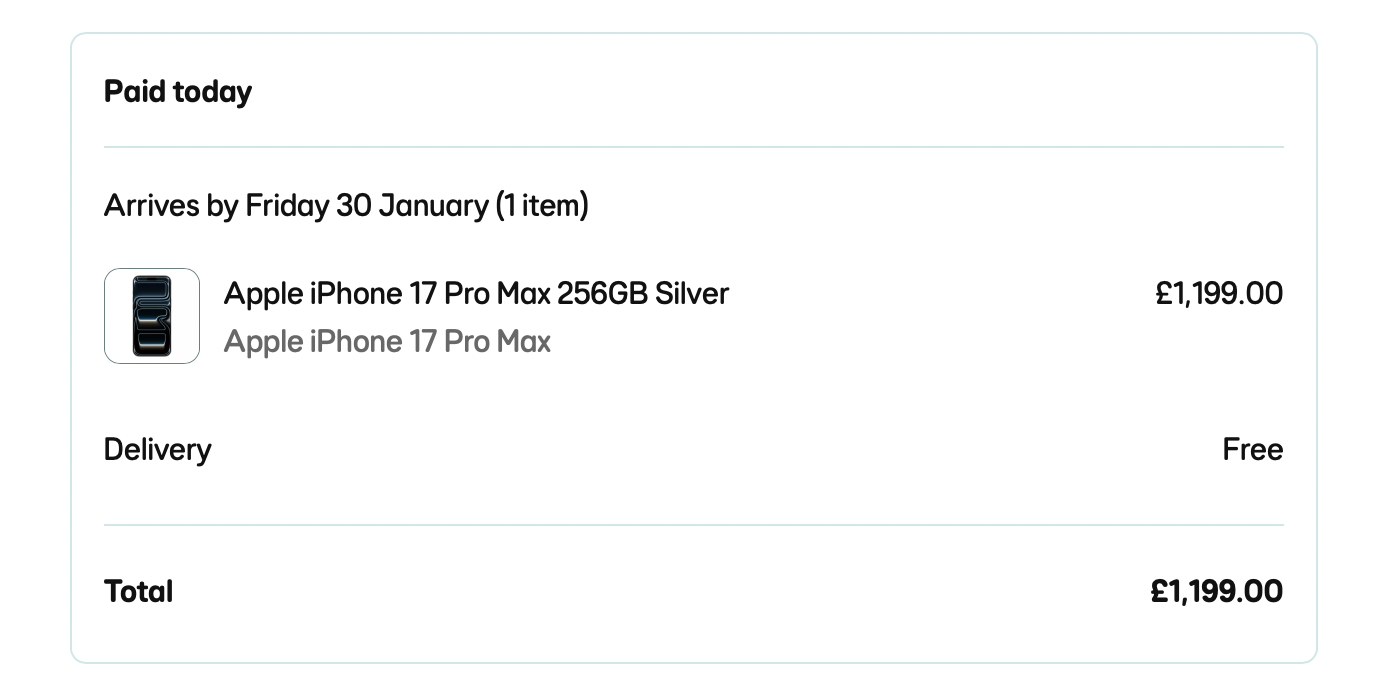Click the iPhone 17 Pro Max thumbnail

coord(152,316)
